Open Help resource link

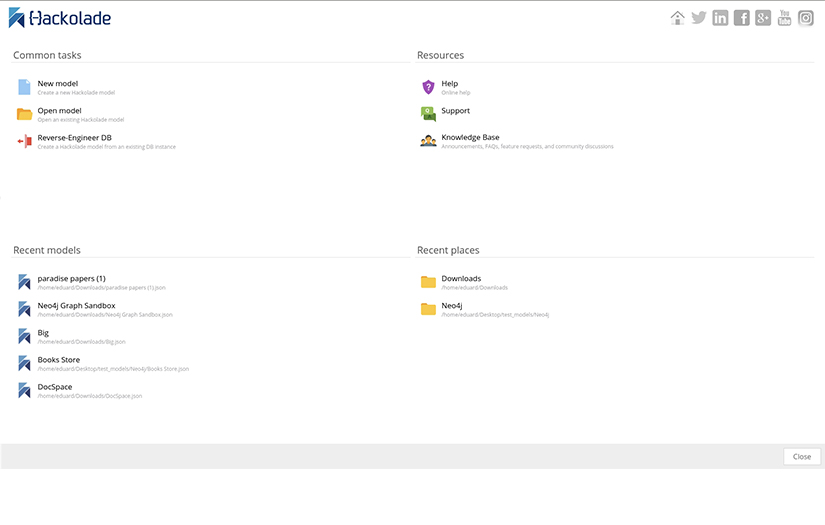coord(449,83)
